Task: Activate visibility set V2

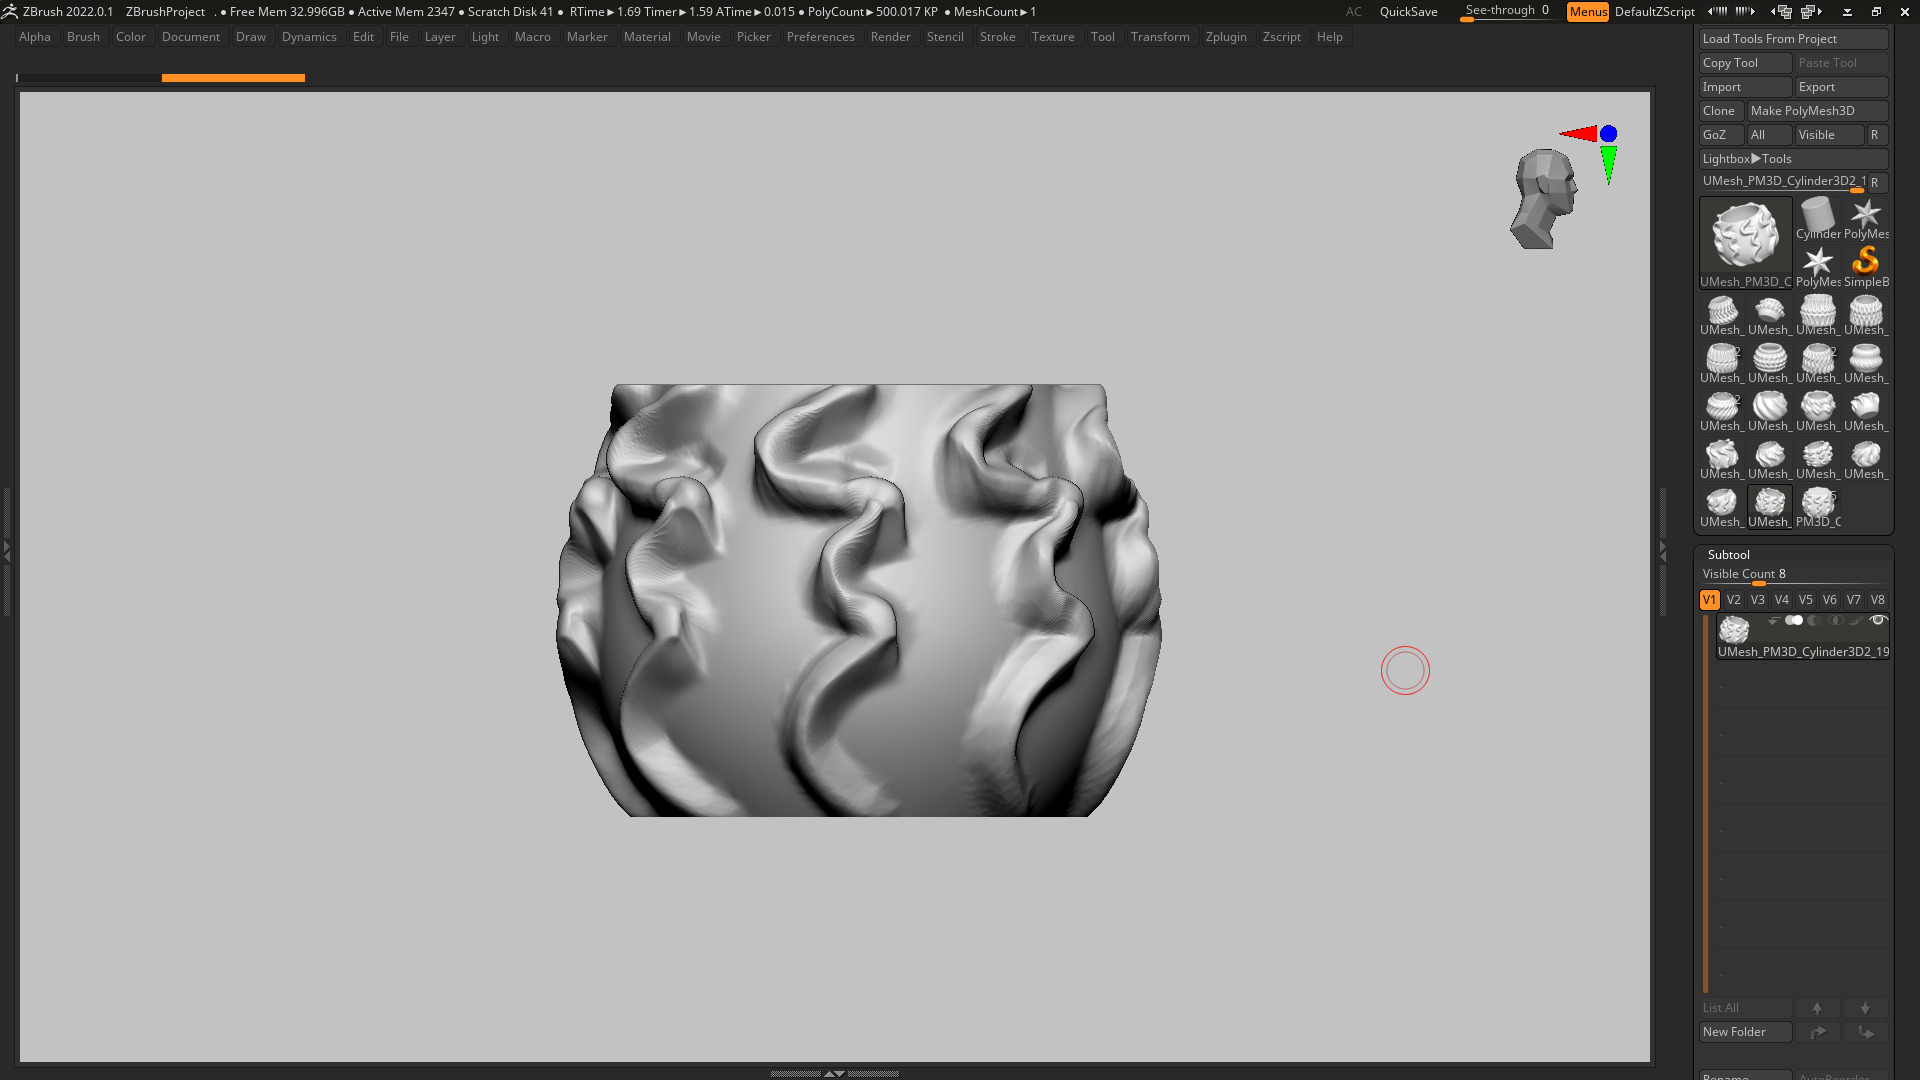Action: pos(1733,600)
